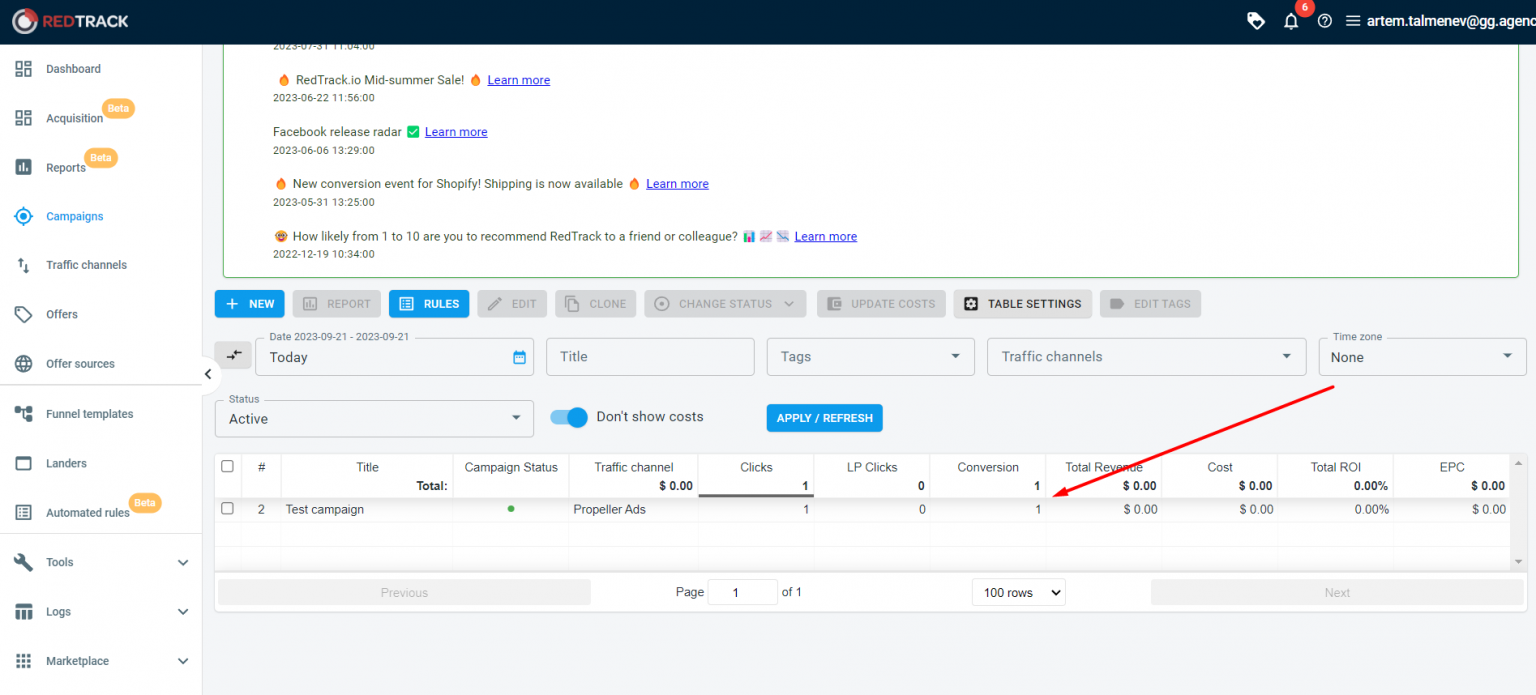This screenshot has height=695, width=1536.
Task: Select the header select-all checkbox
Action: coord(227,465)
